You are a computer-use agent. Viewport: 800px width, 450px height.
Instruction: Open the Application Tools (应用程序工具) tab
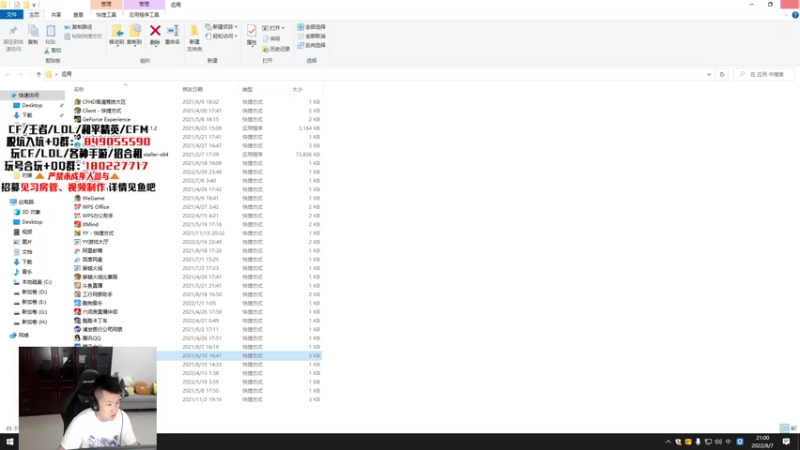144,15
